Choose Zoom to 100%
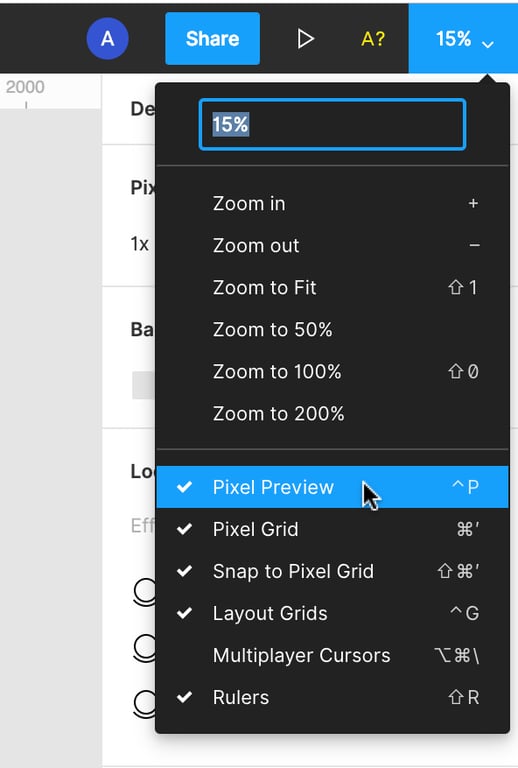Image resolution: width=518 pixels, height=768 pixels. (332, 372)
